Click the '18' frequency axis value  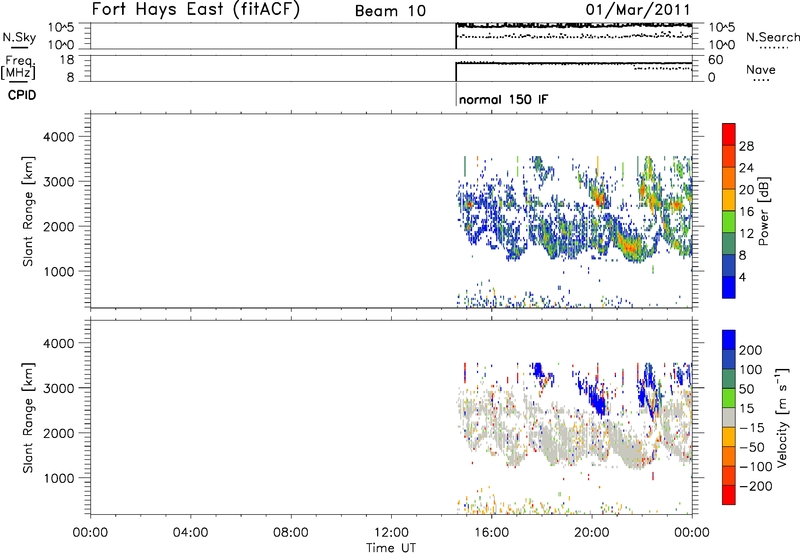(67, 60)
